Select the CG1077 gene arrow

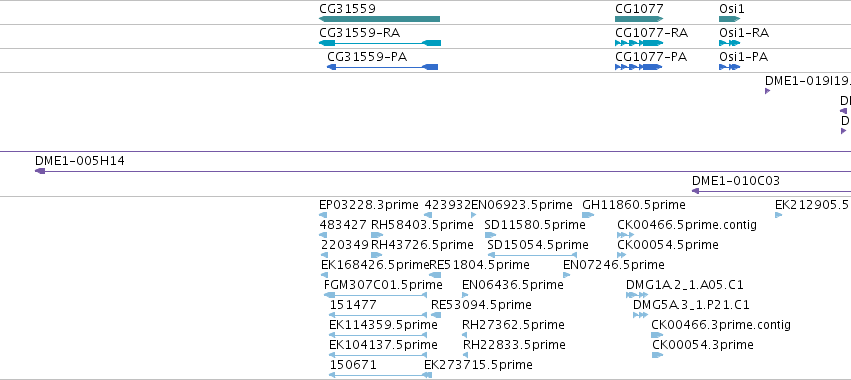click(x=639, y=20)
